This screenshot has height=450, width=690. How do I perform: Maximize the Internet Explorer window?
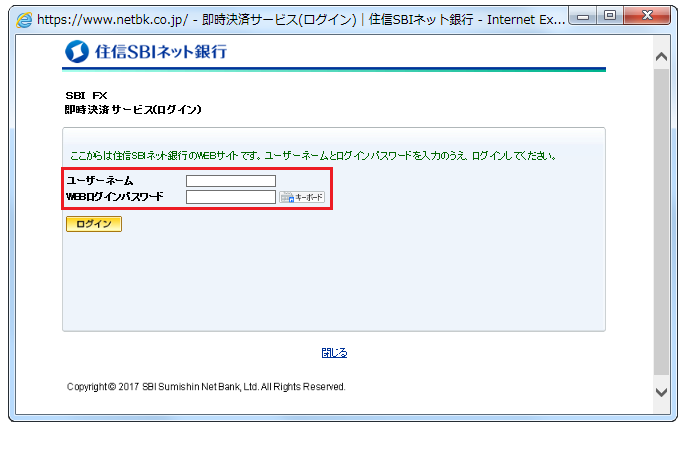pyautogui.click(x=610, y=16)
